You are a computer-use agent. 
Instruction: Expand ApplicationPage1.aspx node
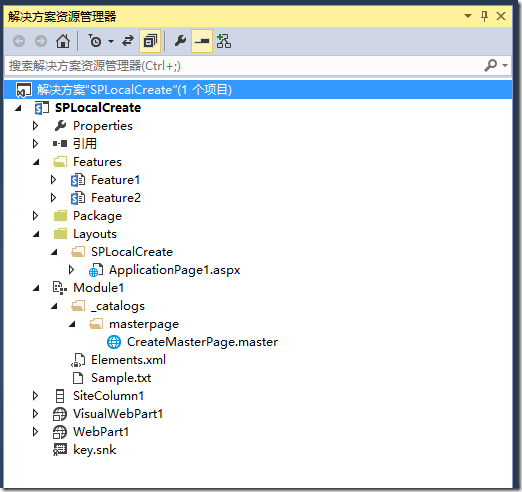click(x=71, y=270)
